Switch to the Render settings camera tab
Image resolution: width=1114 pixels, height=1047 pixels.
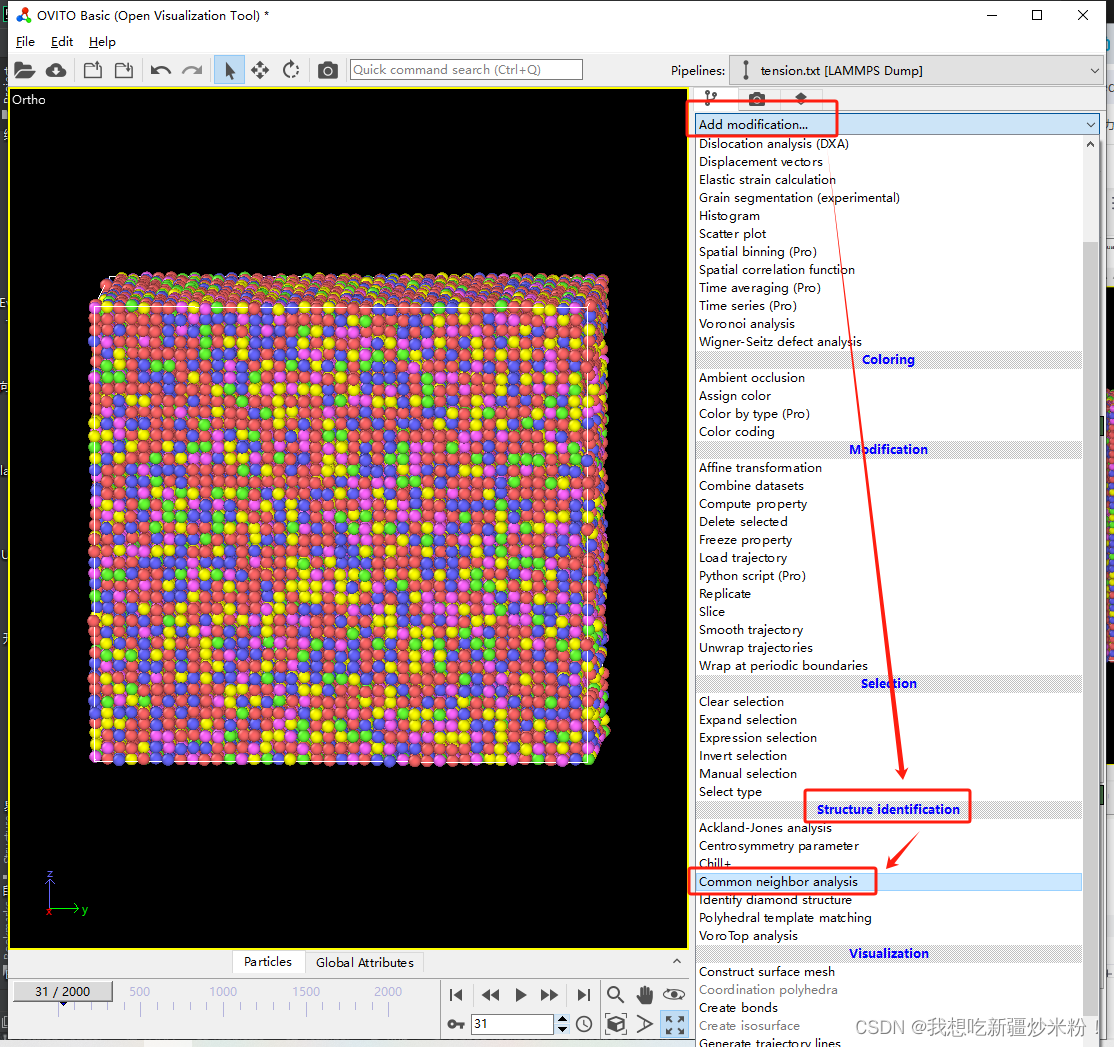click(757, 98)
